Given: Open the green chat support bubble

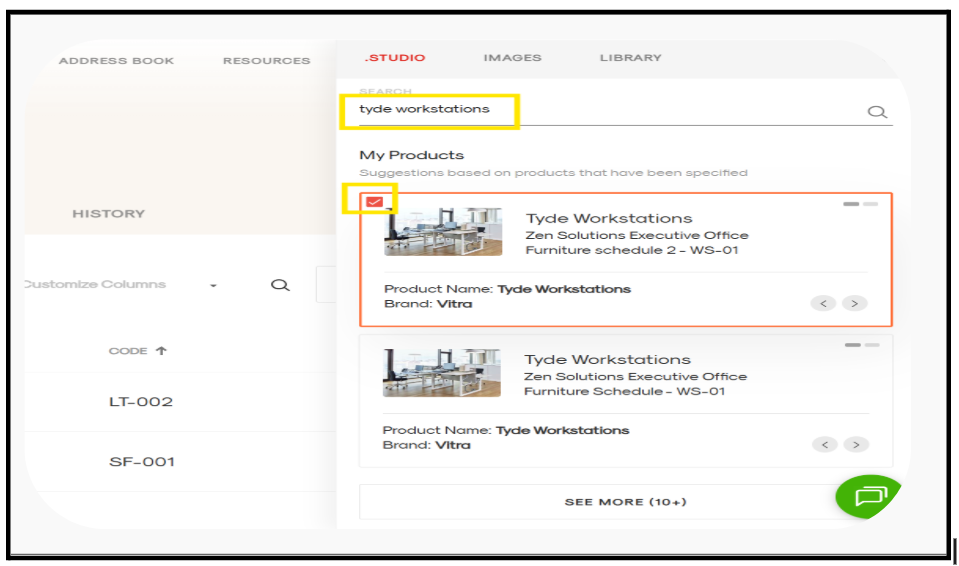Looking at the screenshot, I should coord(870,495).
